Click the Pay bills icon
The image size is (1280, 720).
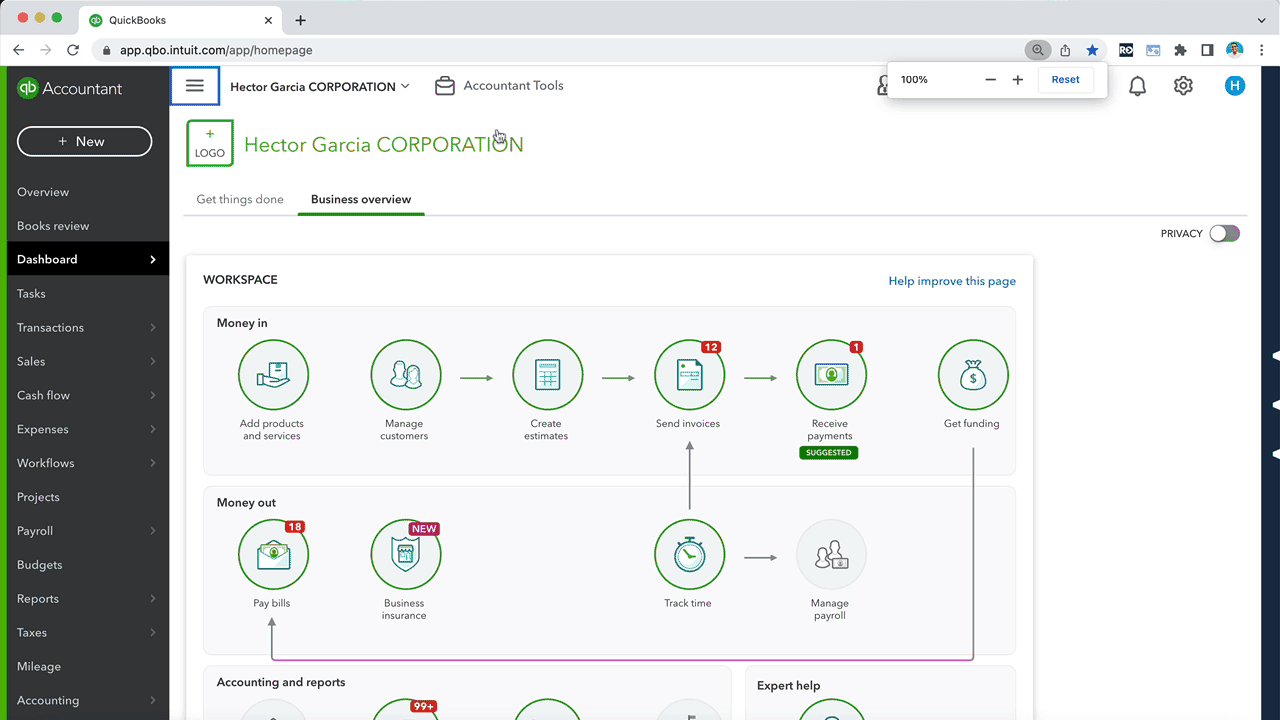tap(273, 555)
